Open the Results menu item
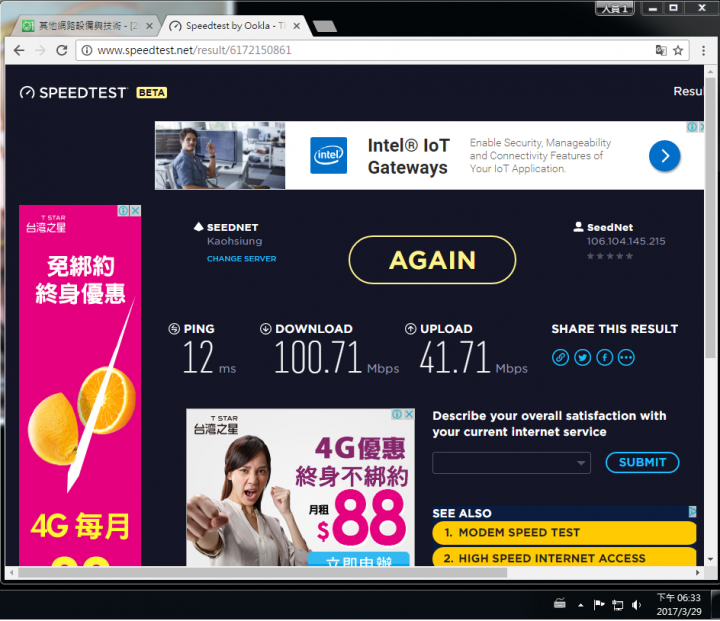Screen dimensions: 720x621 (688, 91)
